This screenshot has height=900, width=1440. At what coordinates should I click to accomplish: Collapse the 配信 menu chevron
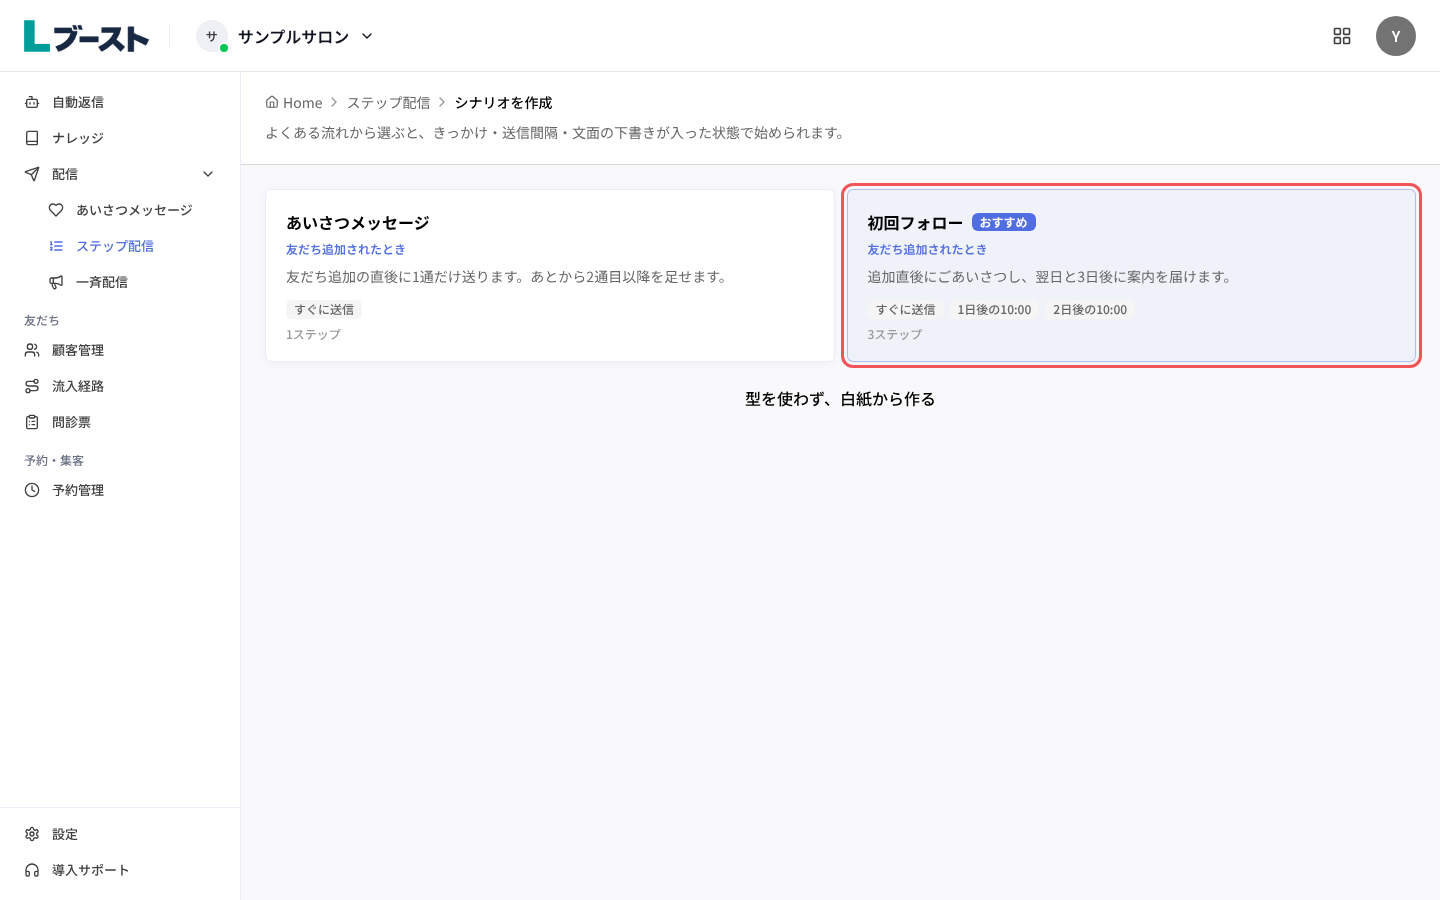tap(208, 174)
